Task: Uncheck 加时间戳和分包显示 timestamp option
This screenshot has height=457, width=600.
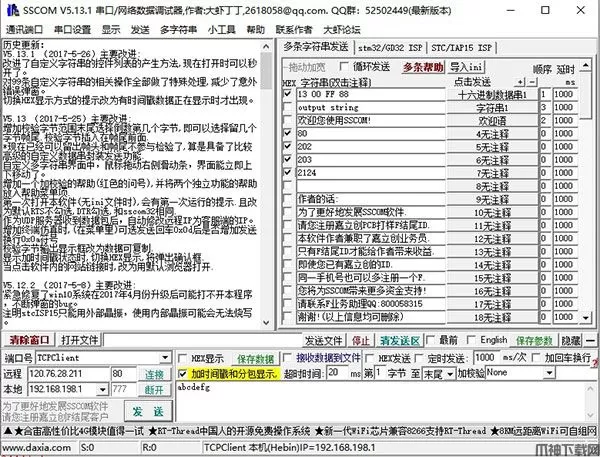Action: coord(183,373)
